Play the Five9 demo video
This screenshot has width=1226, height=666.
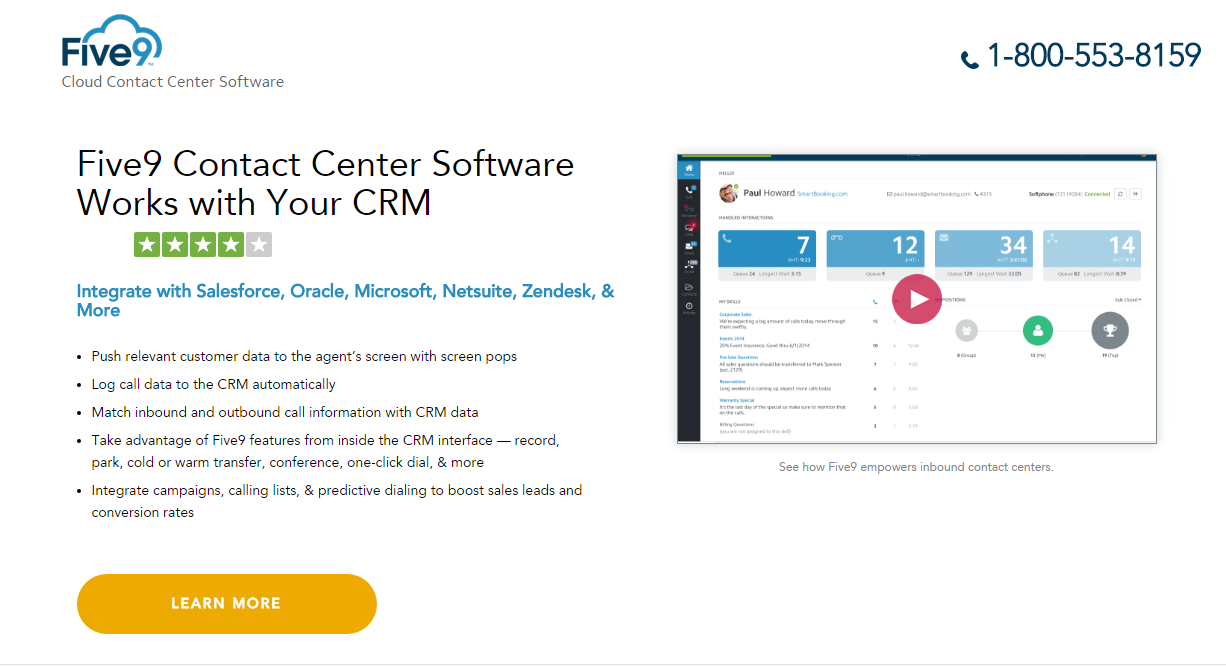[917, 299]
